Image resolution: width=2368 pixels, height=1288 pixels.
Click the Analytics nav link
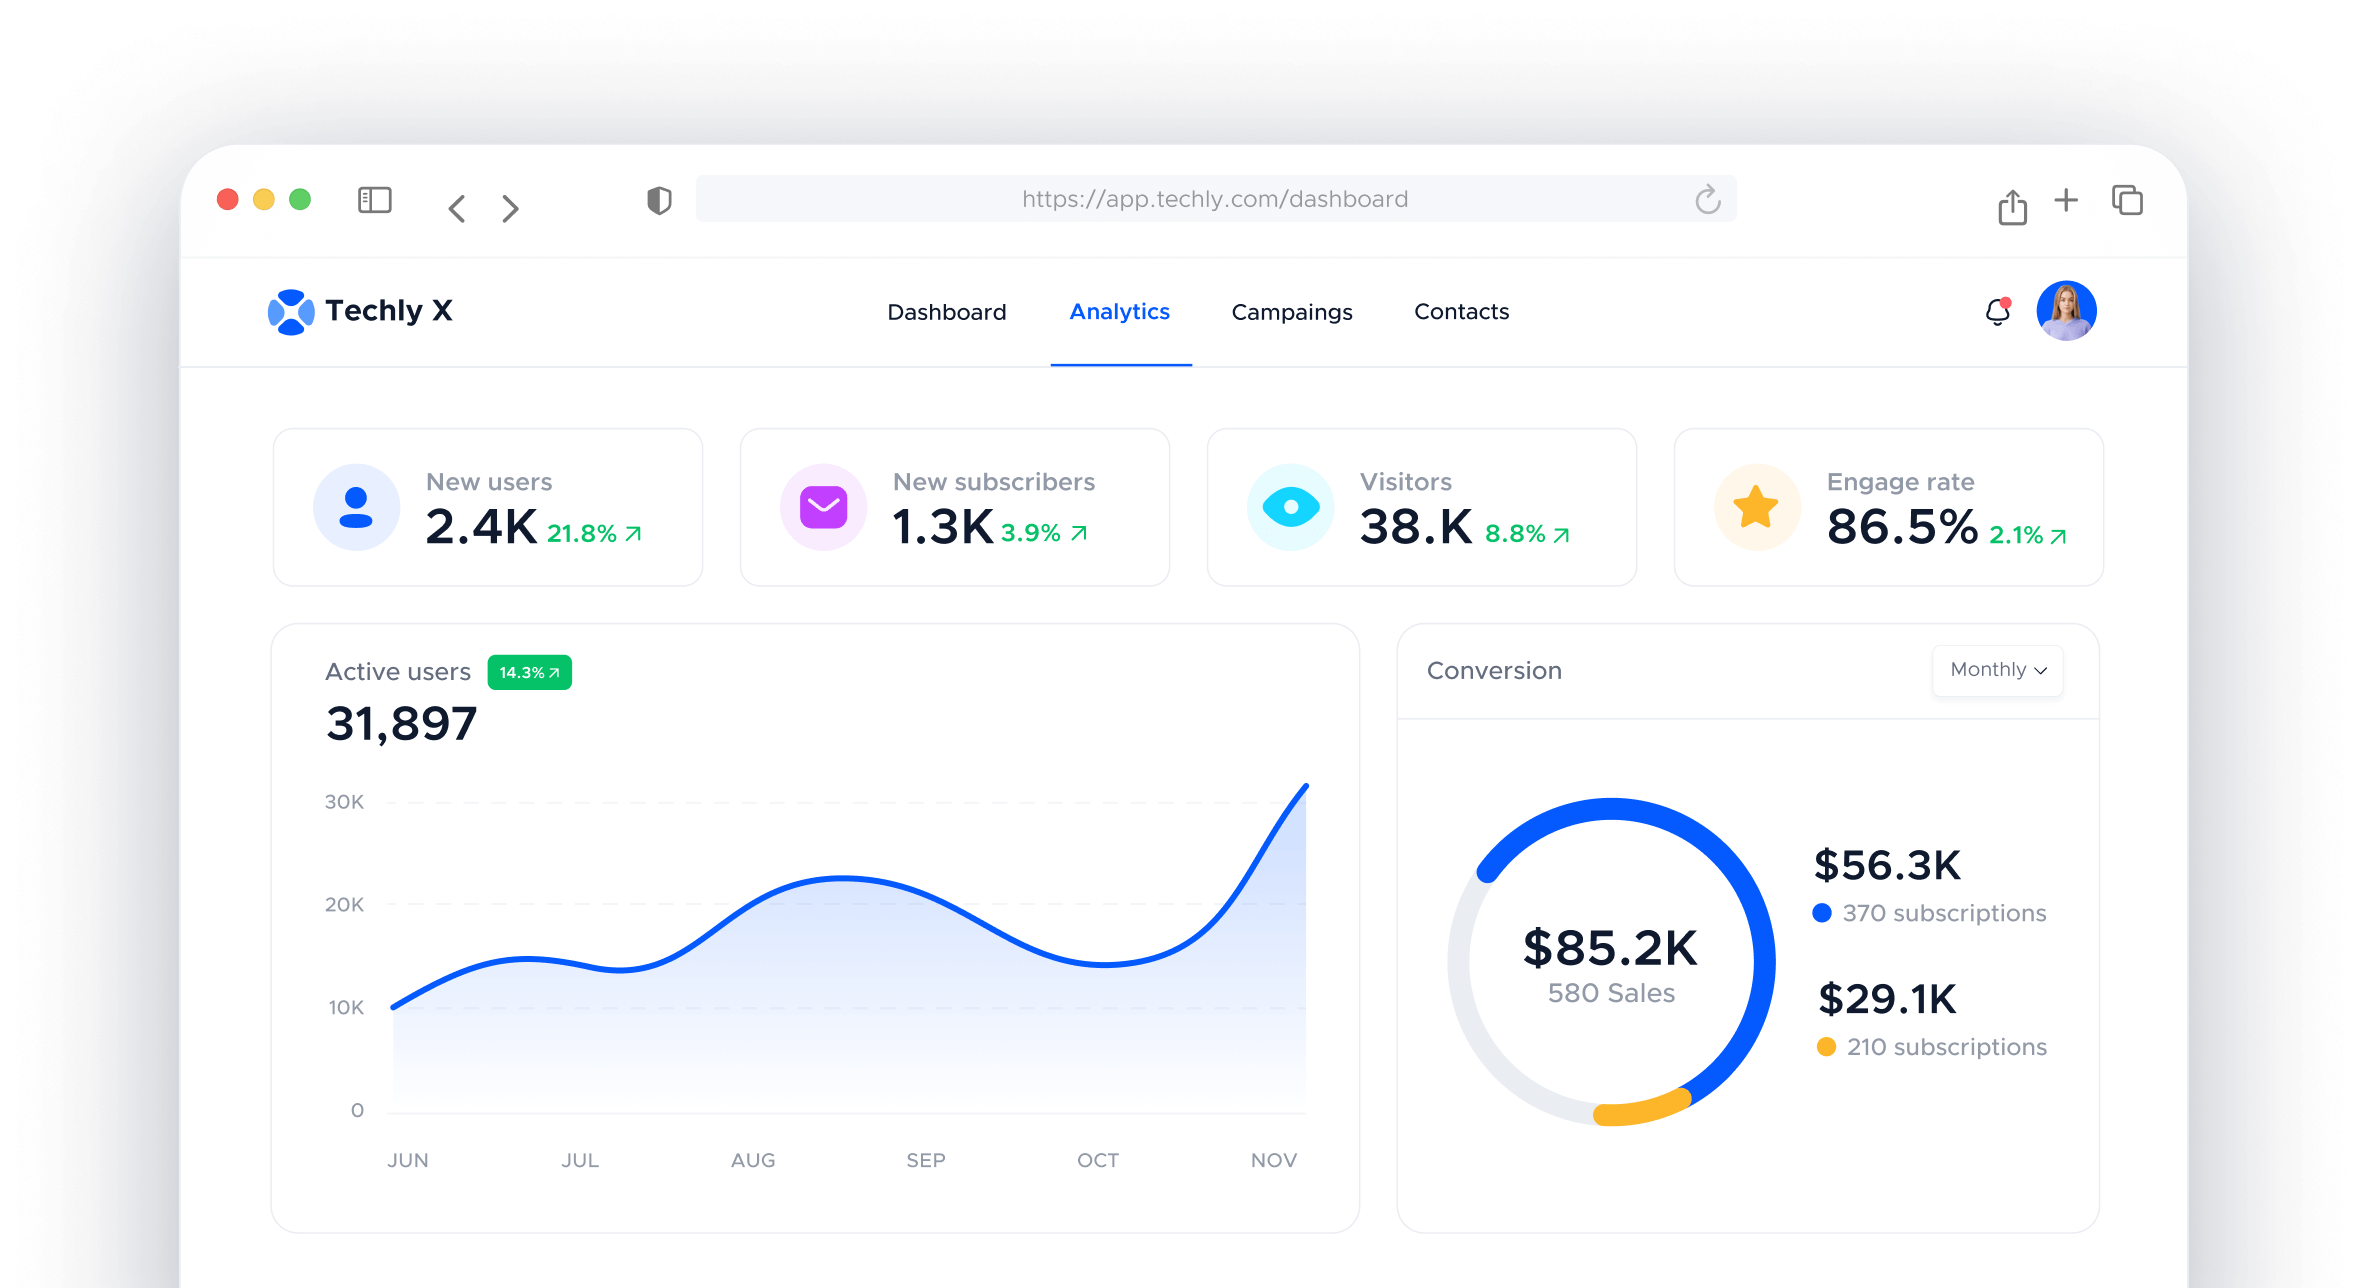coord(1119,311)
